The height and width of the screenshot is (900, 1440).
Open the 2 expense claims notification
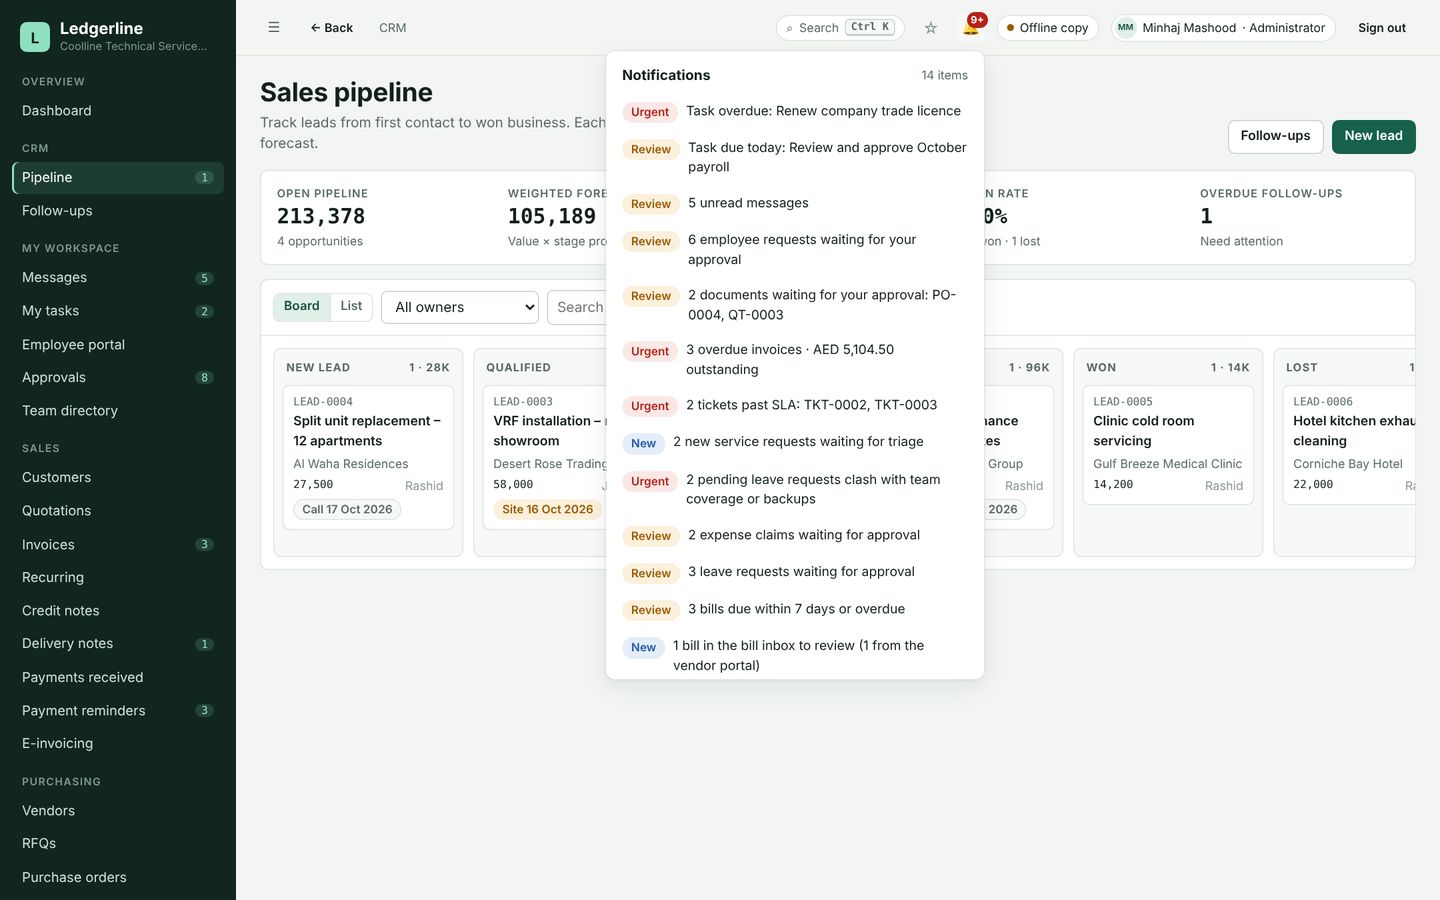(795, 535)
